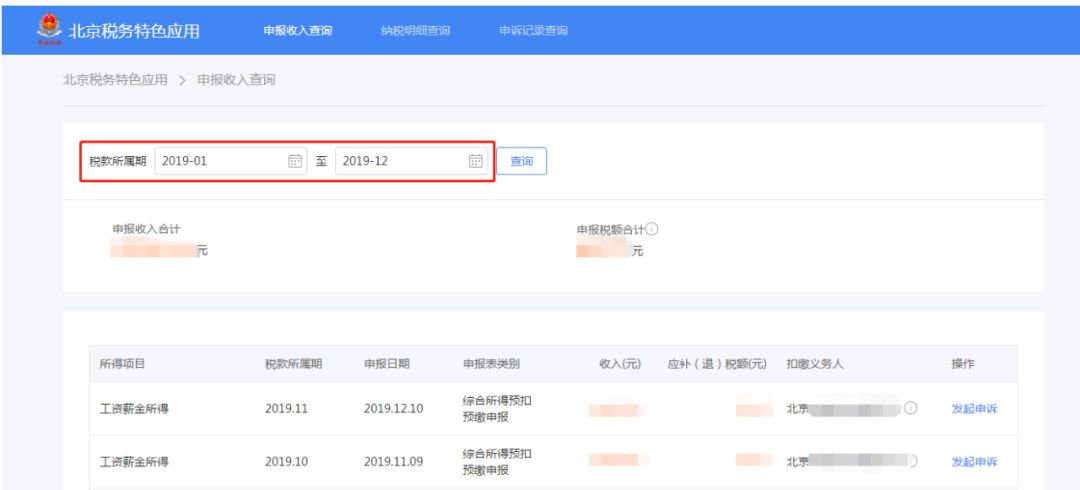This screenshot has height=490, width=1080.
Task: Click the 申报日期 column header
Action: (386, 364)
